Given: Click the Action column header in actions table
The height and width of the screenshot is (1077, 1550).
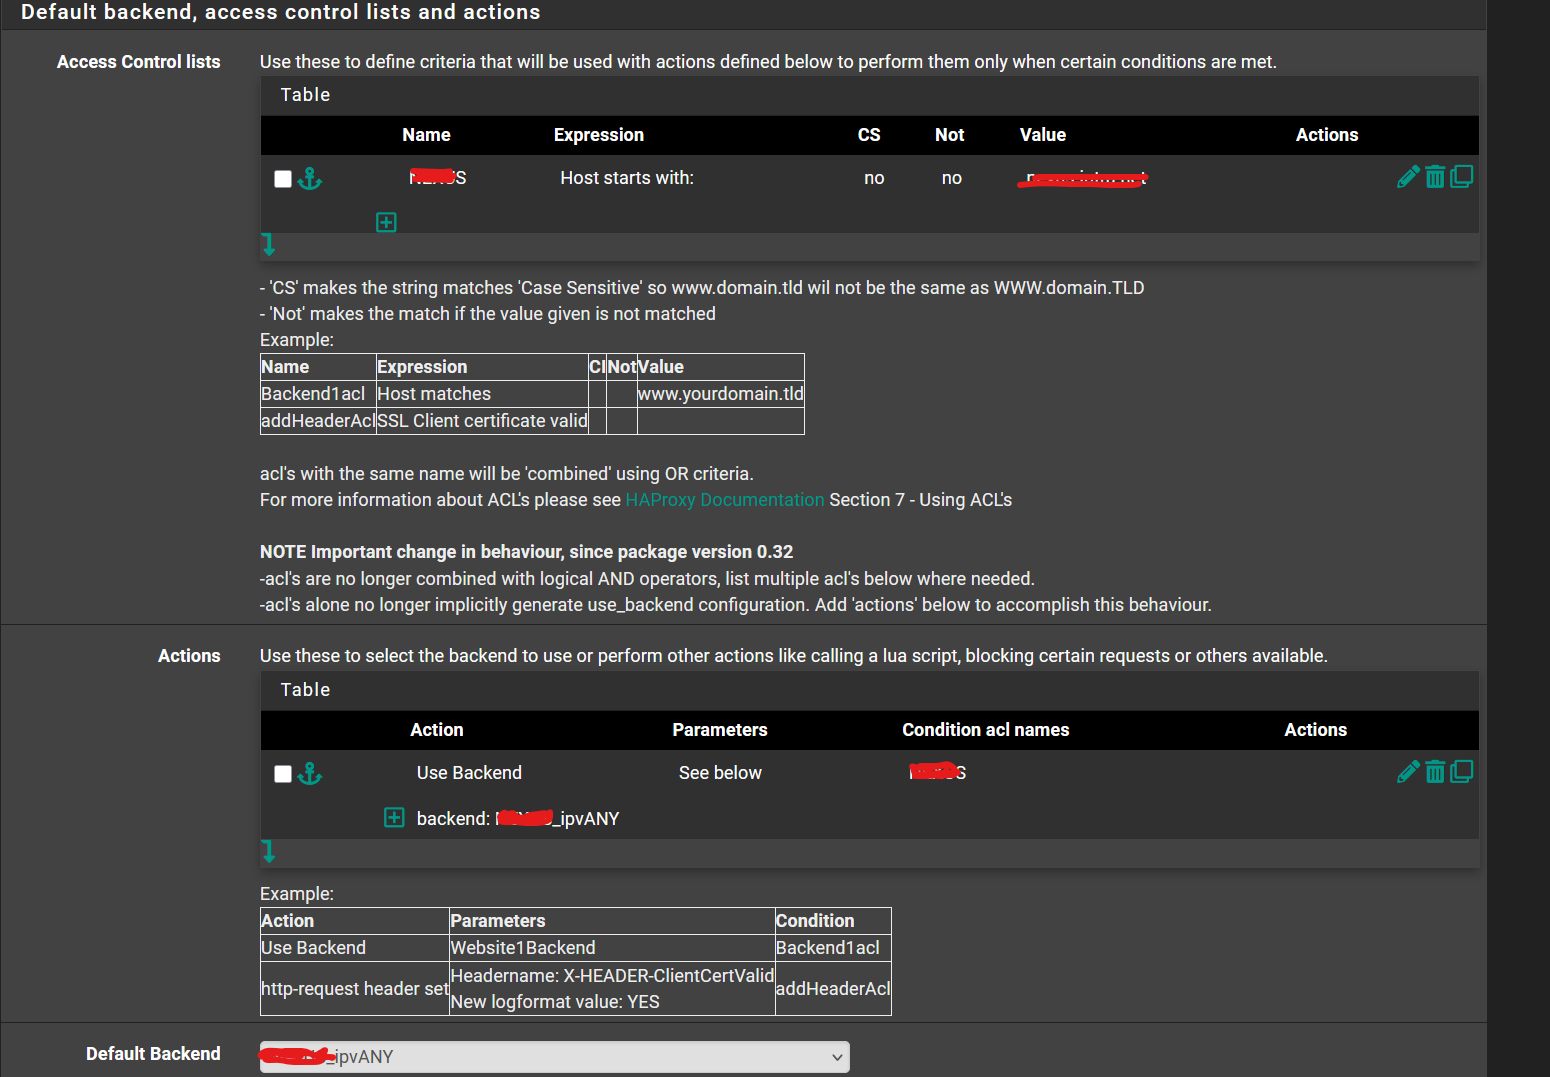Looking at the screenshot, I should (437, 730).
